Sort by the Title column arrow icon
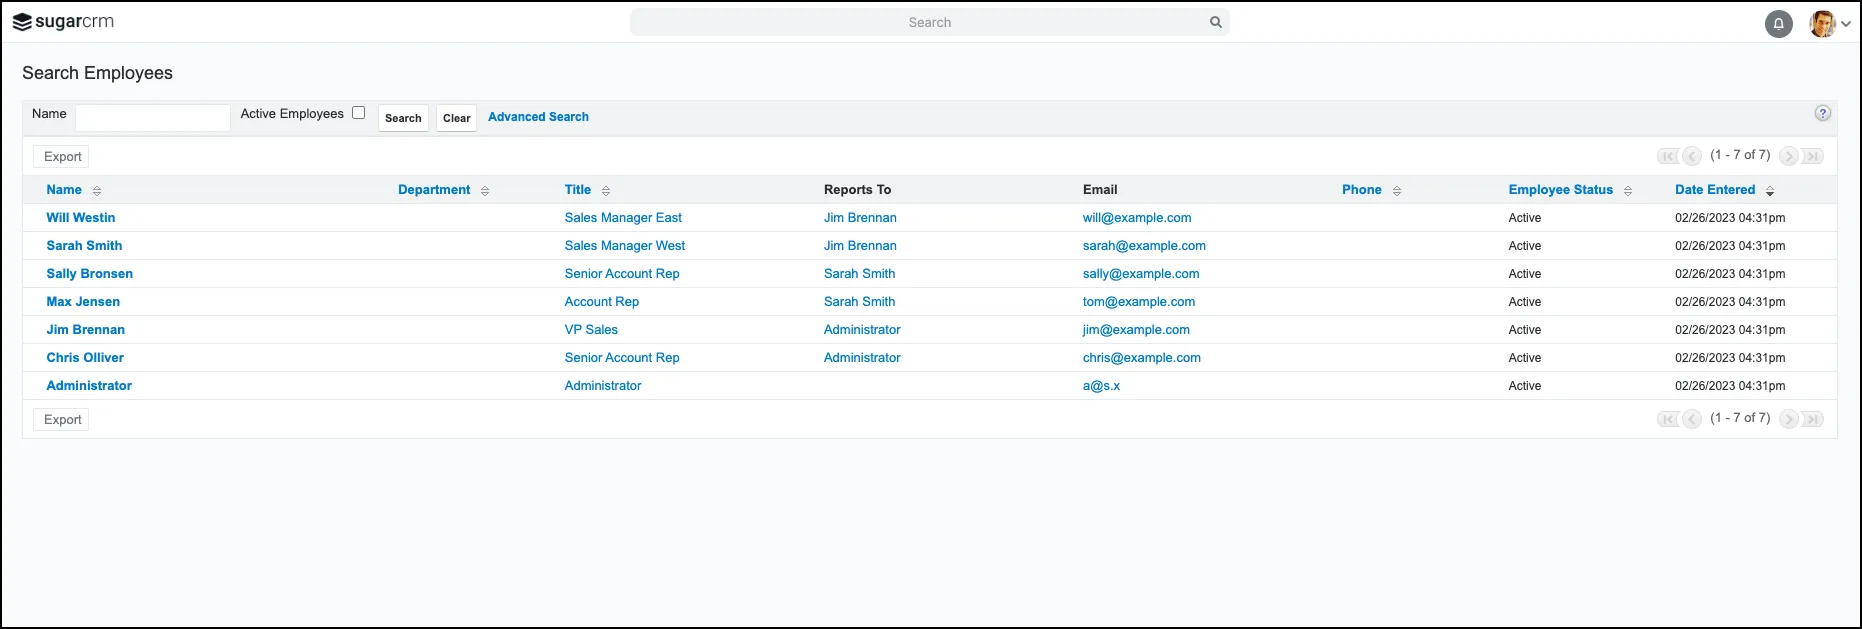Viewport: 1862px width, 629px height. 606,191
